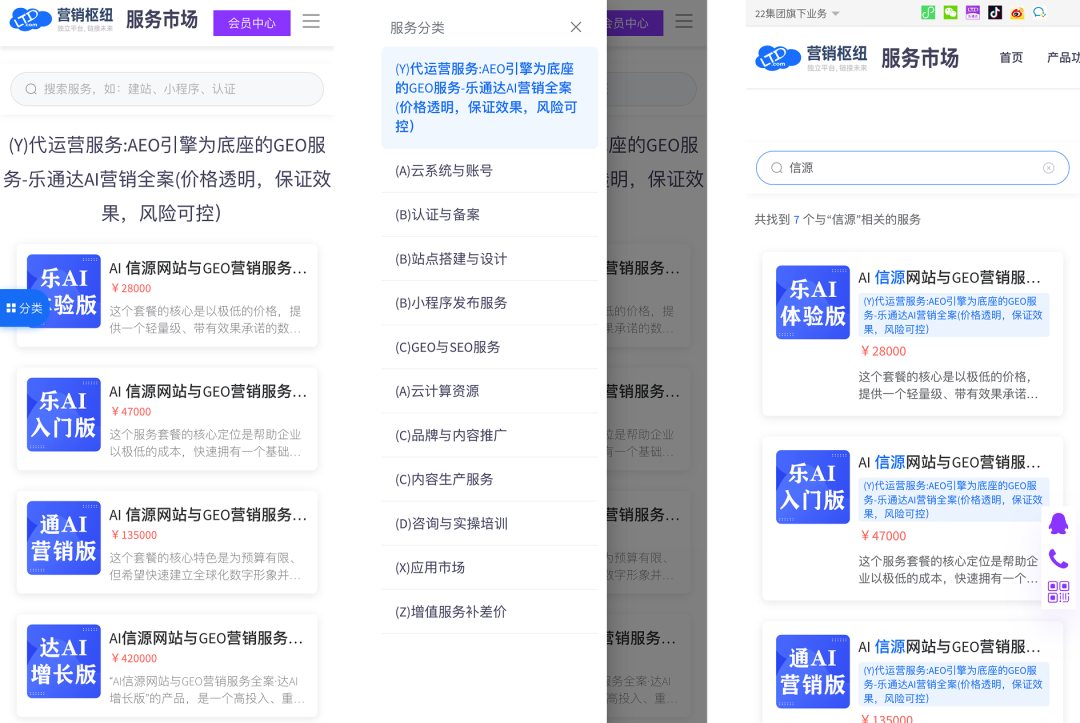Image resolution: width=1080 pixels, height=723 pixels.
Task: Open the 乐AI体验版 thumbnail in search results
Action: click(813, 302)
